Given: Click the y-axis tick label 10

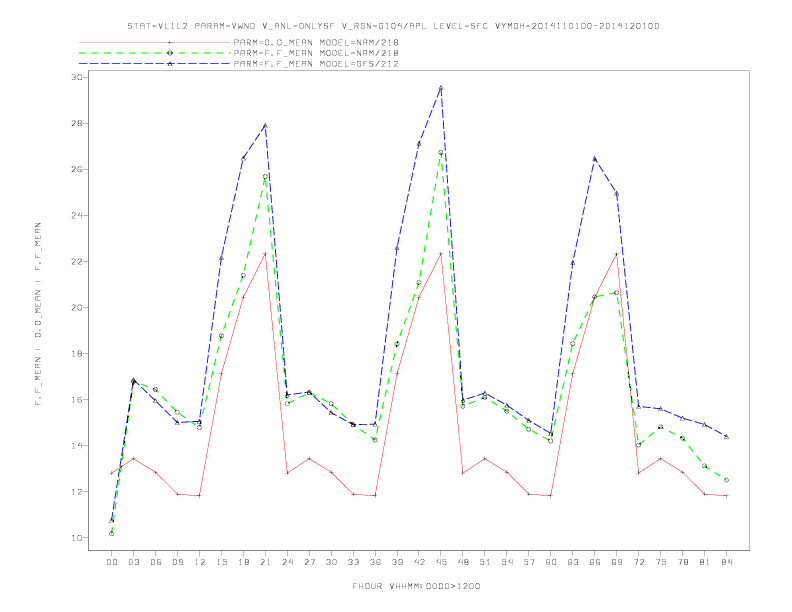Looking at the screenshot, I should point(77,538).
